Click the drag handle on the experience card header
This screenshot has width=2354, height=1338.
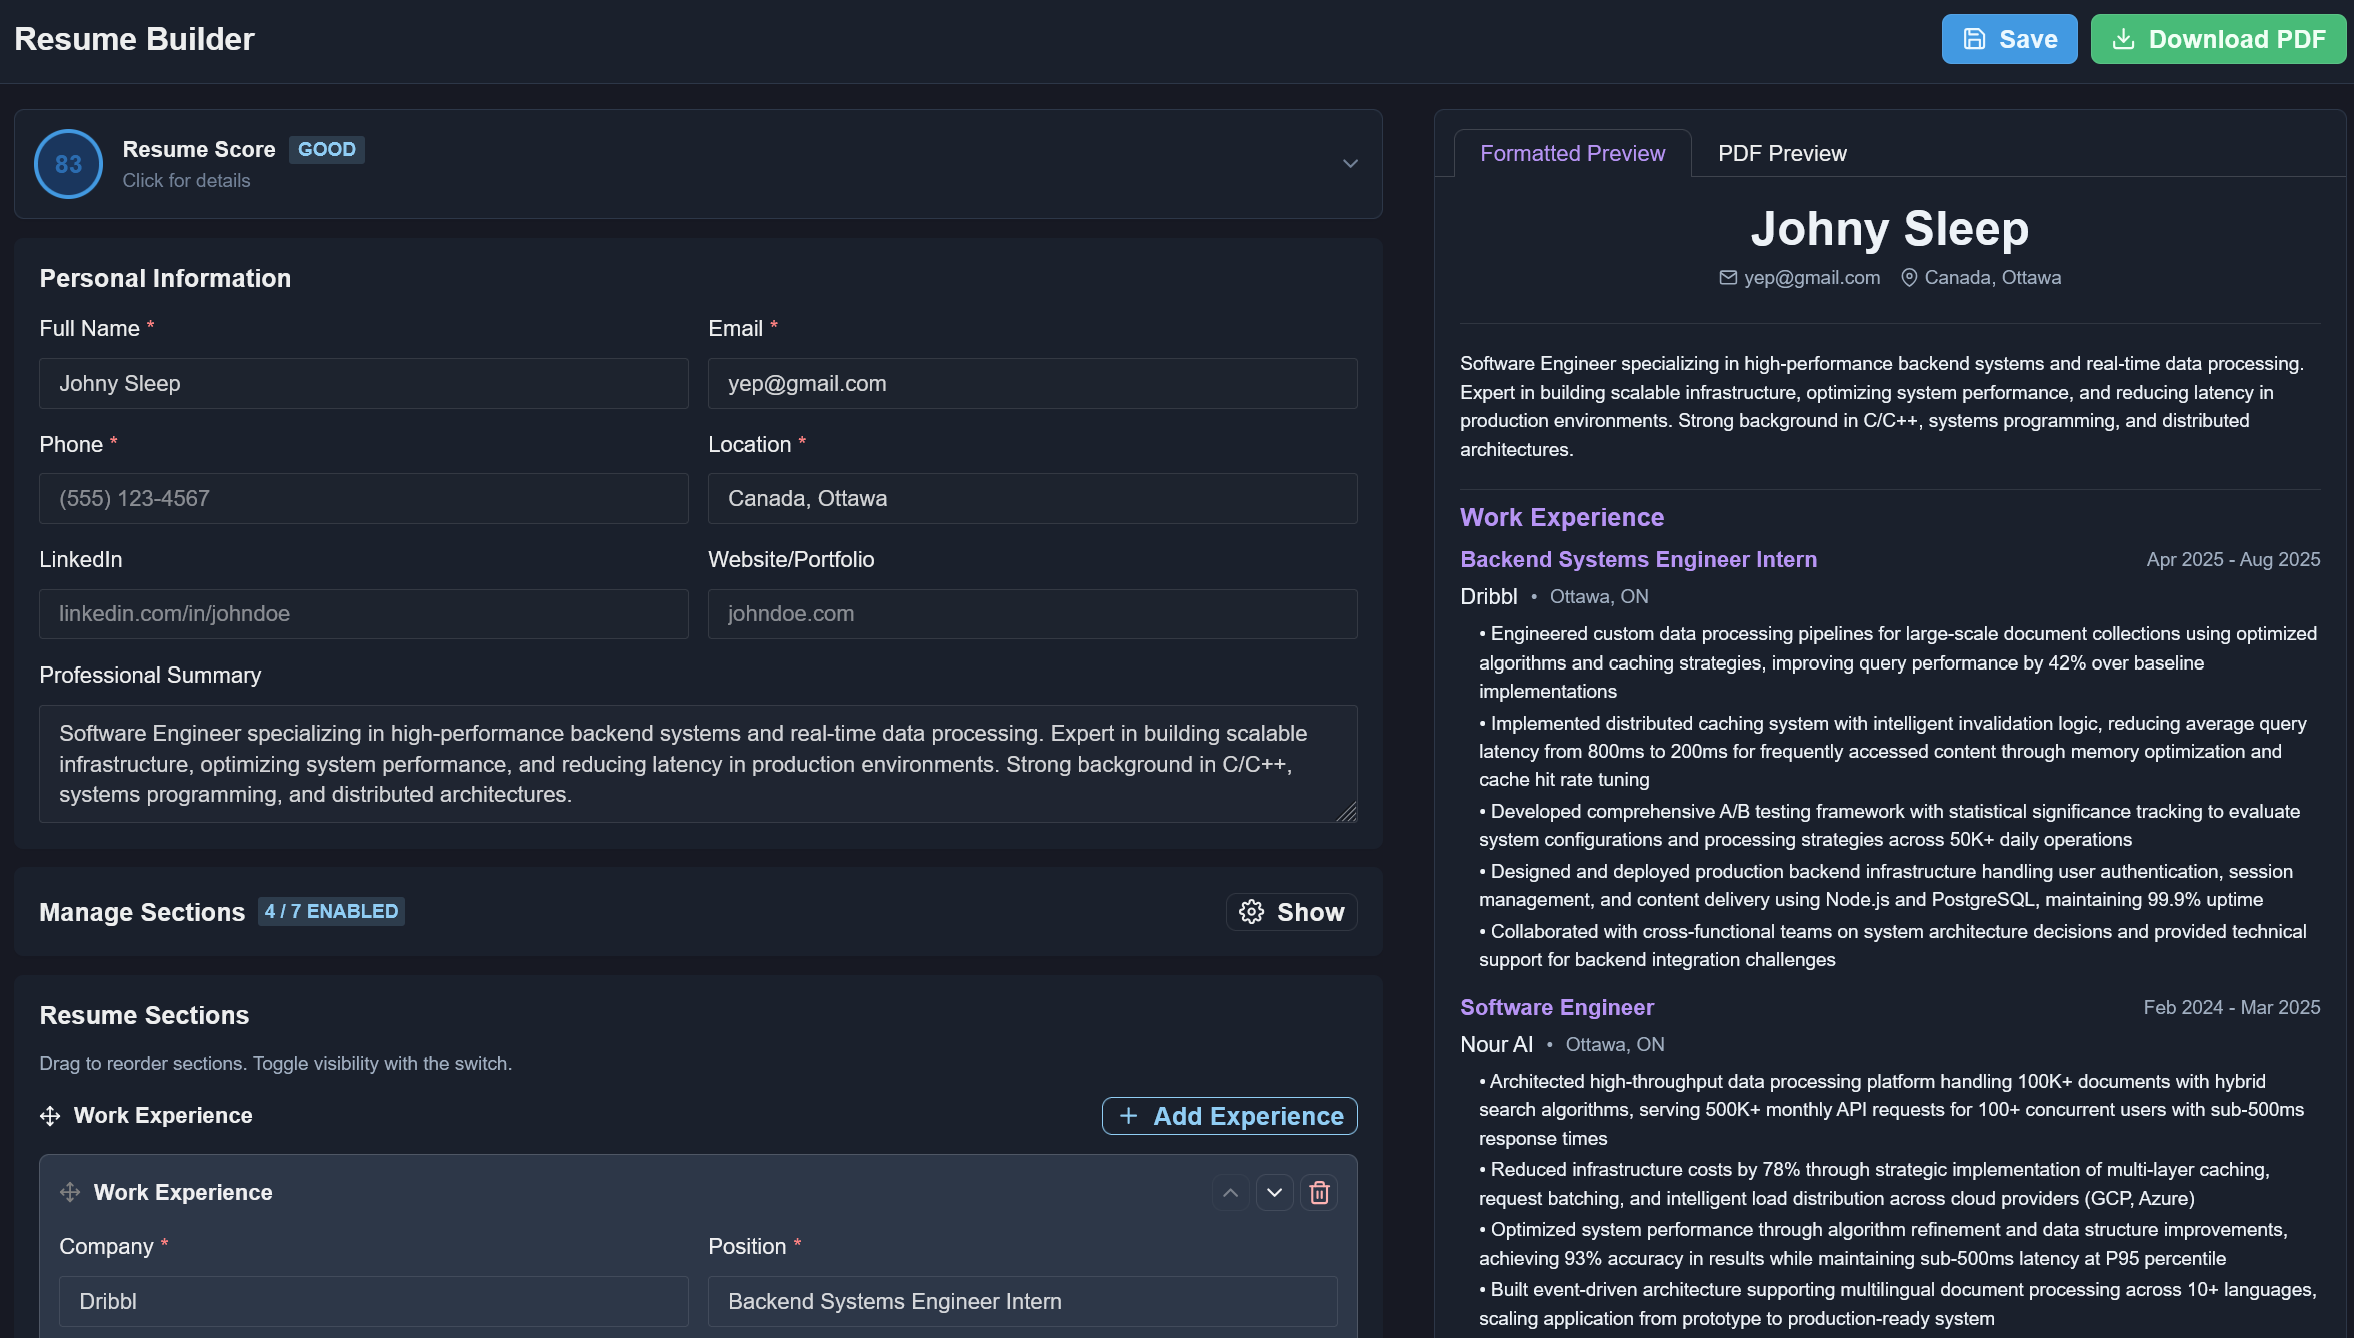coord(70,1192)
